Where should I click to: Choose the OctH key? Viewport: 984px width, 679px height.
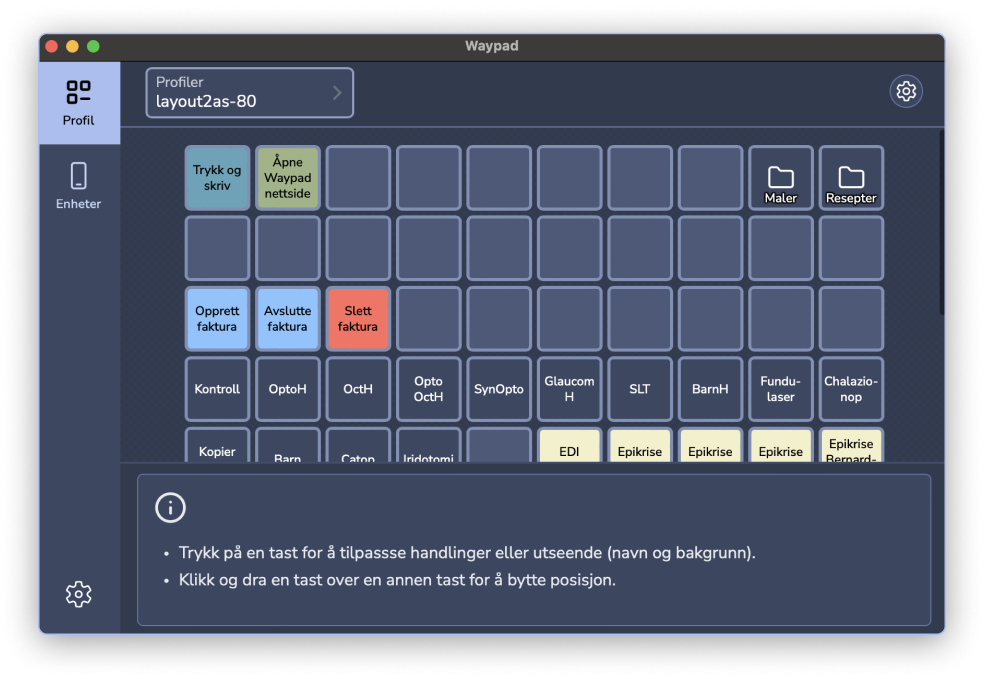point(358,389)
